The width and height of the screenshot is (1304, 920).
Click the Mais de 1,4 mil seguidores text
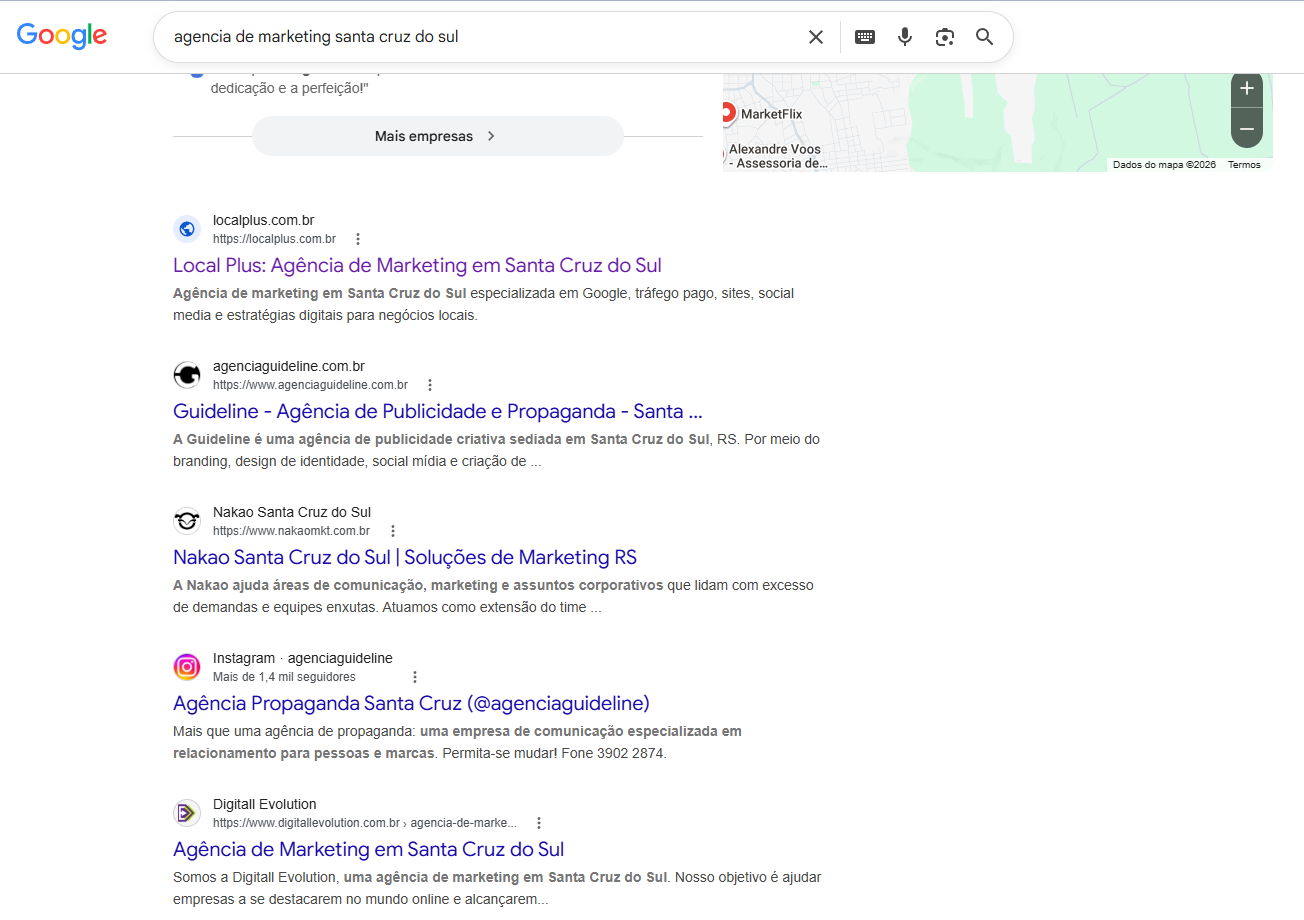pyautogui.click(x=284, y=677)
